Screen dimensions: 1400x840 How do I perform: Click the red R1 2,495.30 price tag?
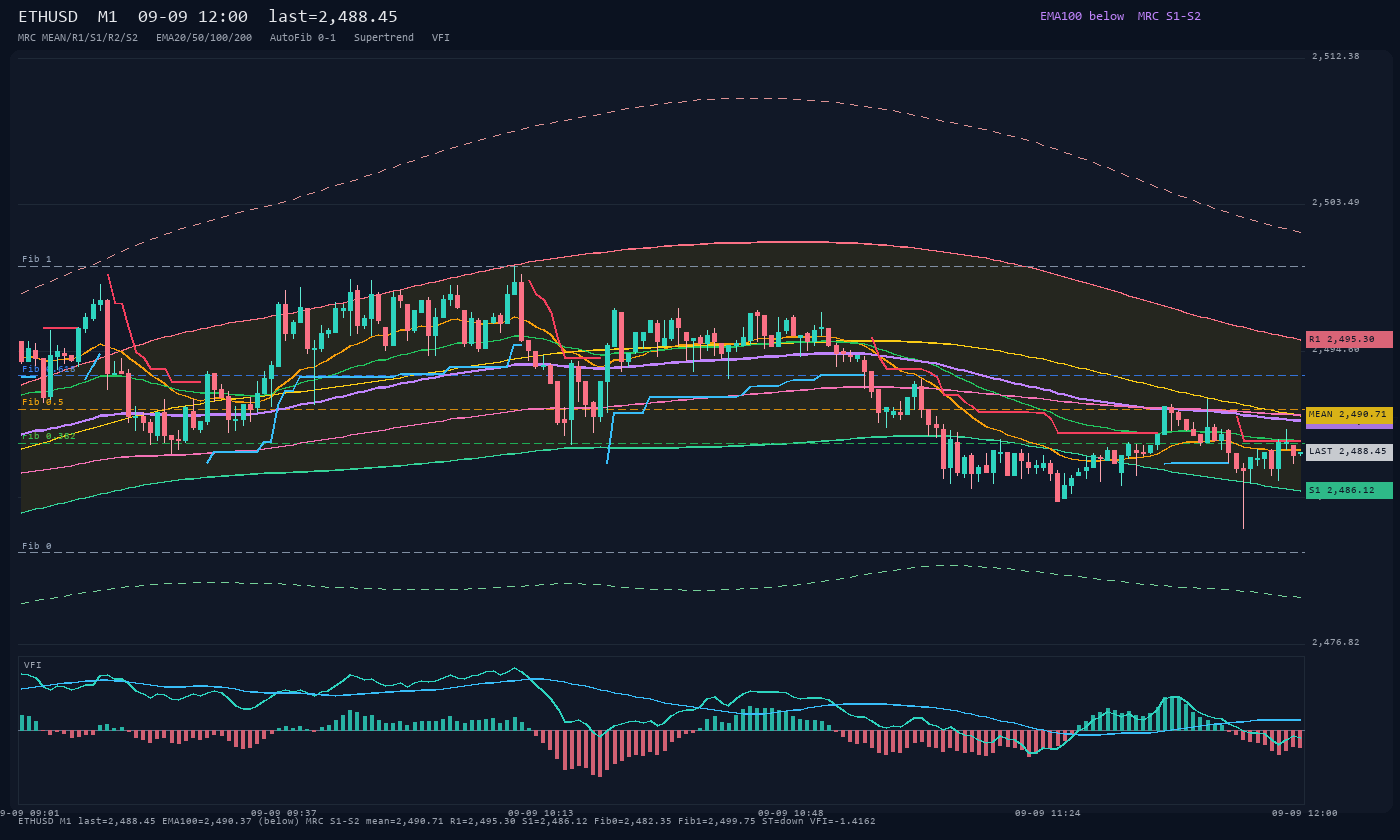click(1349, 339)
